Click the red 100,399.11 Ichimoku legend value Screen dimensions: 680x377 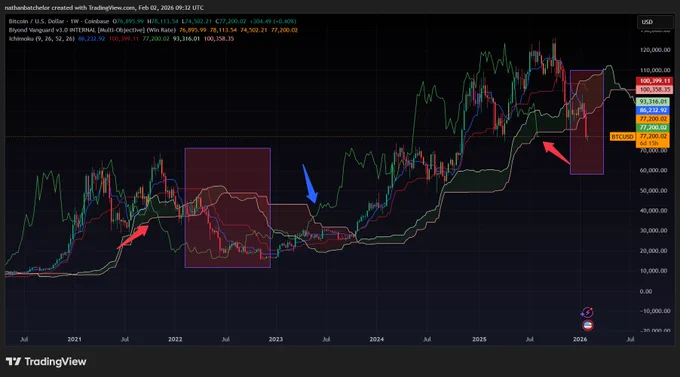pyautogui.click(x=124, y=39)
